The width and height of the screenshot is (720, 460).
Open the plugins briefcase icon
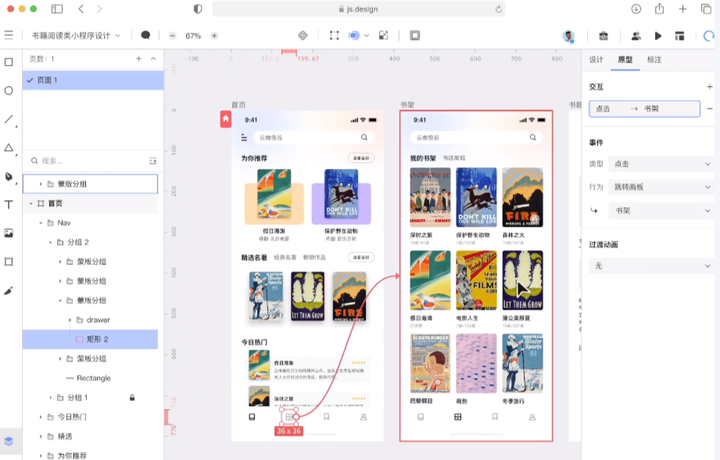pos(603,36)
